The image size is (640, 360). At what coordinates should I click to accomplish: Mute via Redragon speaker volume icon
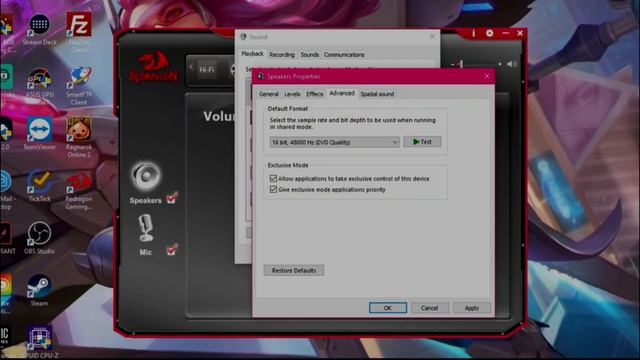pos(512,64)
